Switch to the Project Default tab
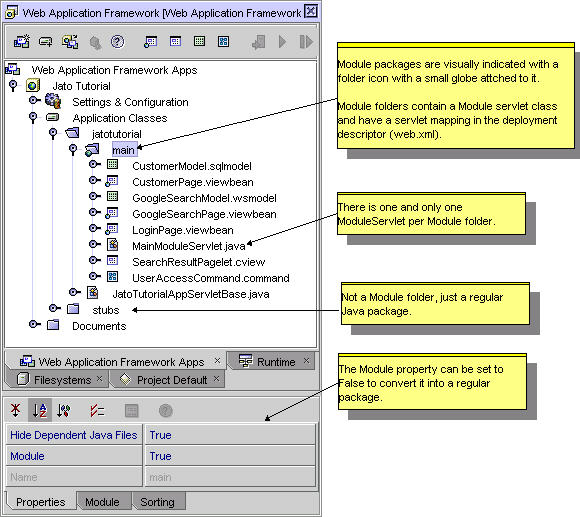 tap(167, 379)
